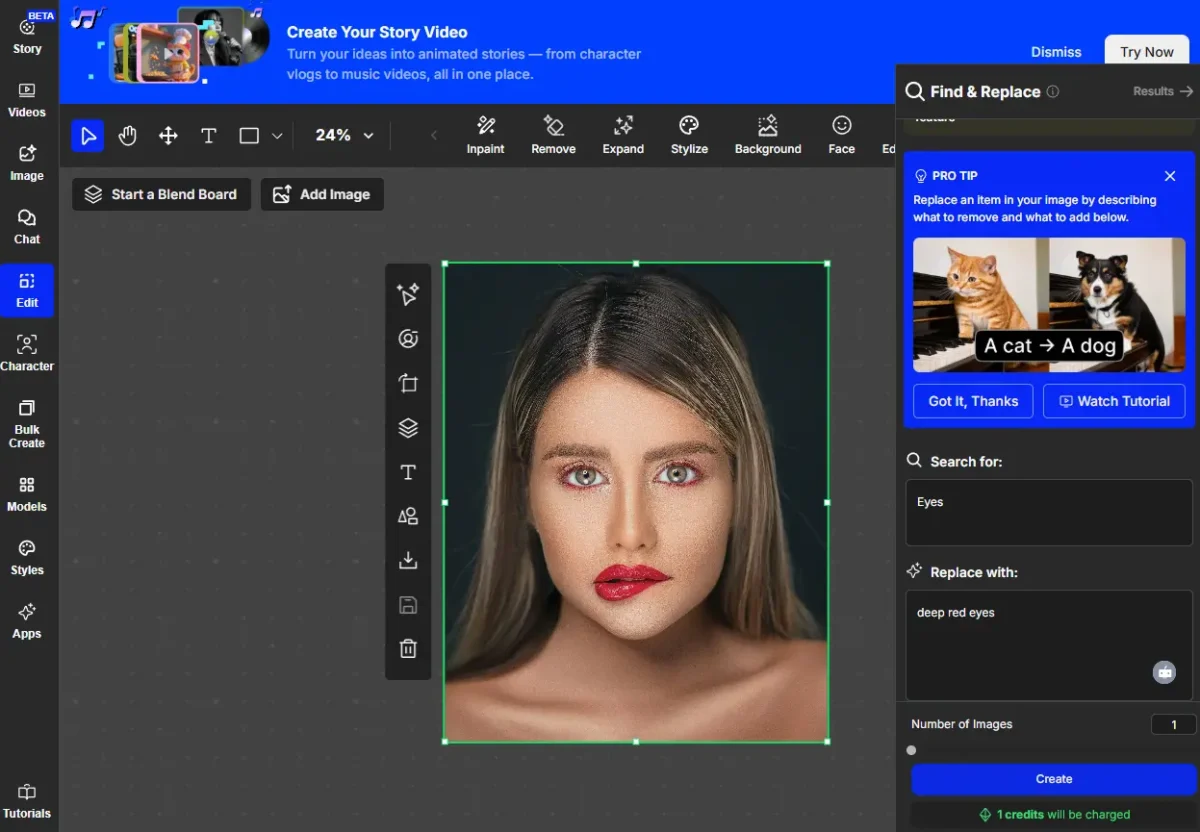
Task: Click the robot assistant icon in Replace field
Action: tap(1164, 673)
